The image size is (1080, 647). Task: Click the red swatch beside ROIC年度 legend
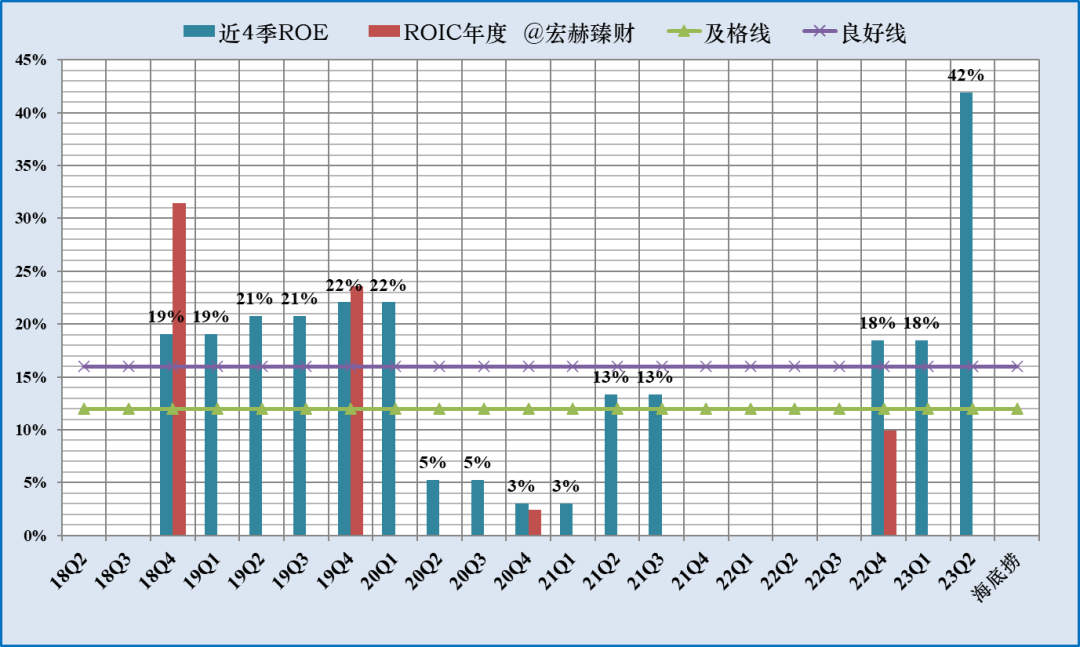[x=384, y=31]
